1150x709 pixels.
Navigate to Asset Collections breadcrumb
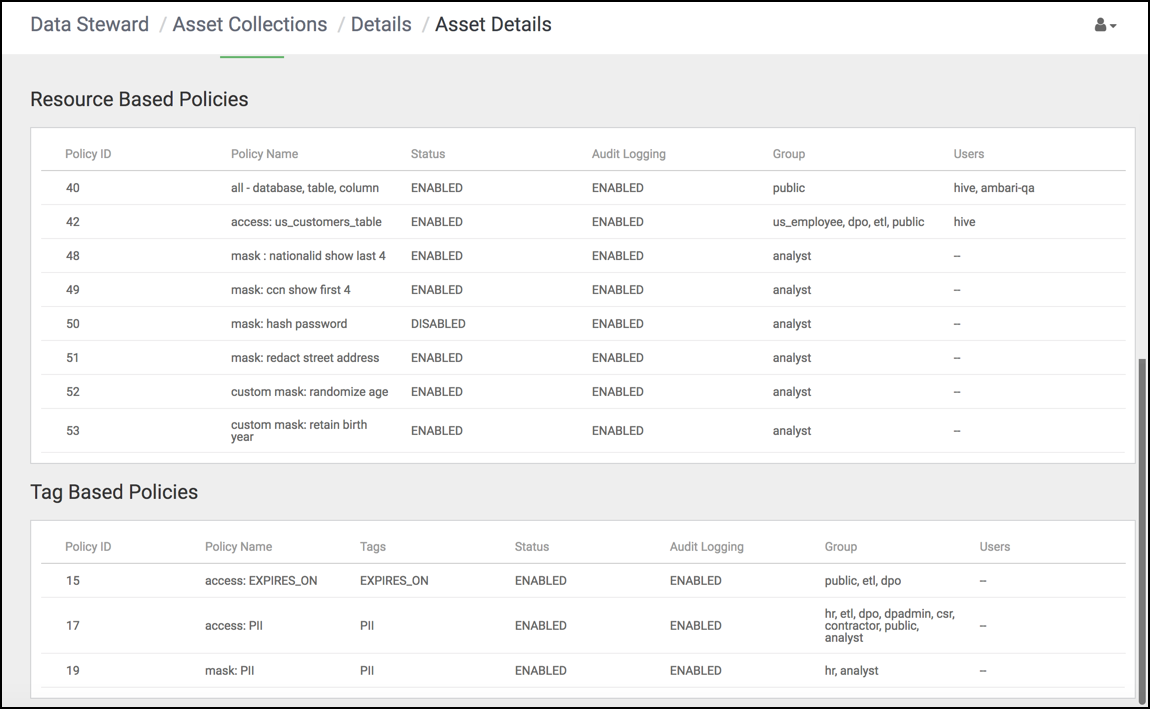pos(249,25)
